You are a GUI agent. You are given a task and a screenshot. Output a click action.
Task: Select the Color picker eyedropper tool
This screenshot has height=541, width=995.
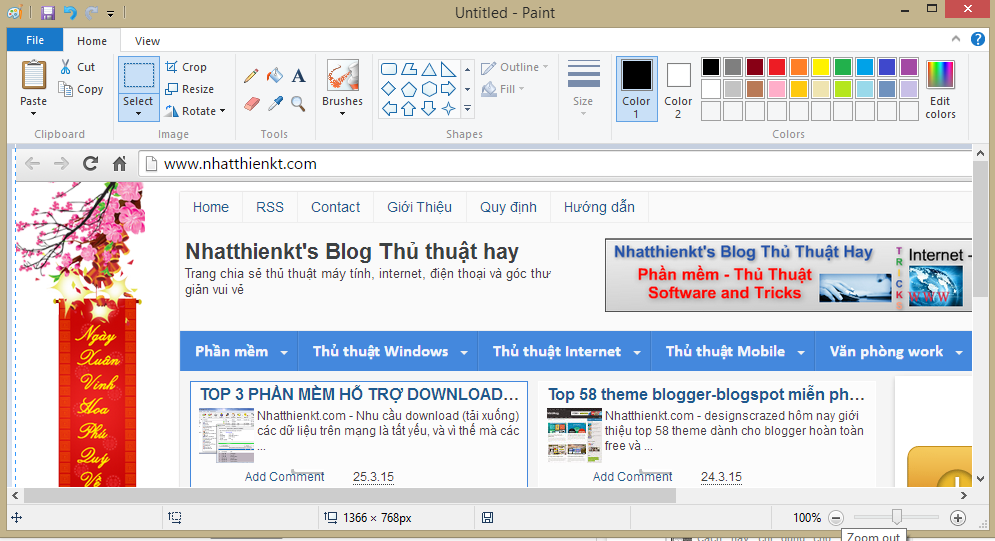click(x=275, y=103)
